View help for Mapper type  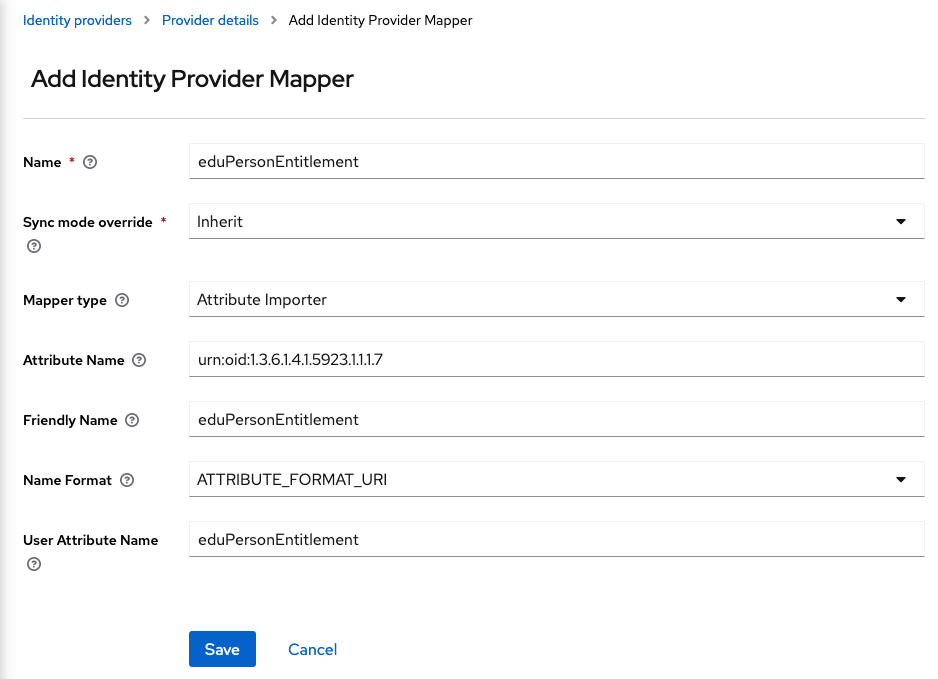coord(121,300)
